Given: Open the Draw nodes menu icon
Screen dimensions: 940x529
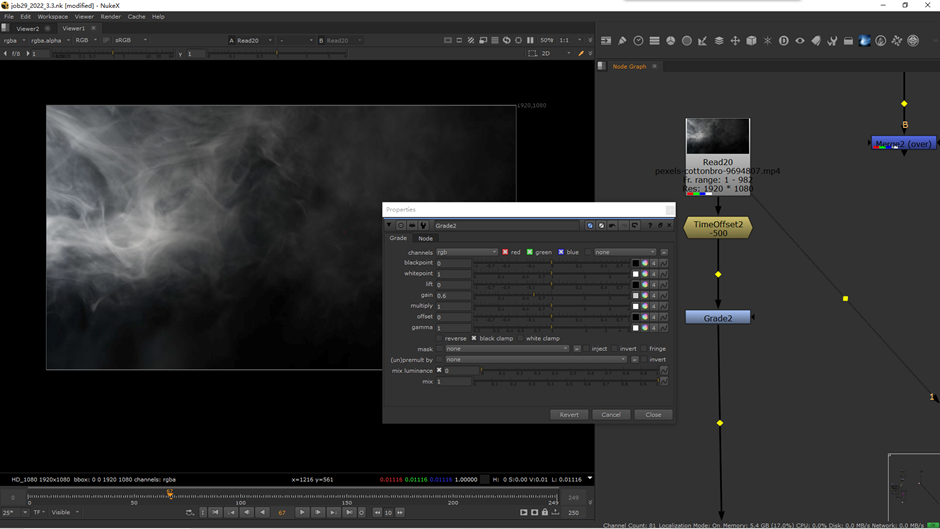Looking at the screenshot, I should 622,41.
